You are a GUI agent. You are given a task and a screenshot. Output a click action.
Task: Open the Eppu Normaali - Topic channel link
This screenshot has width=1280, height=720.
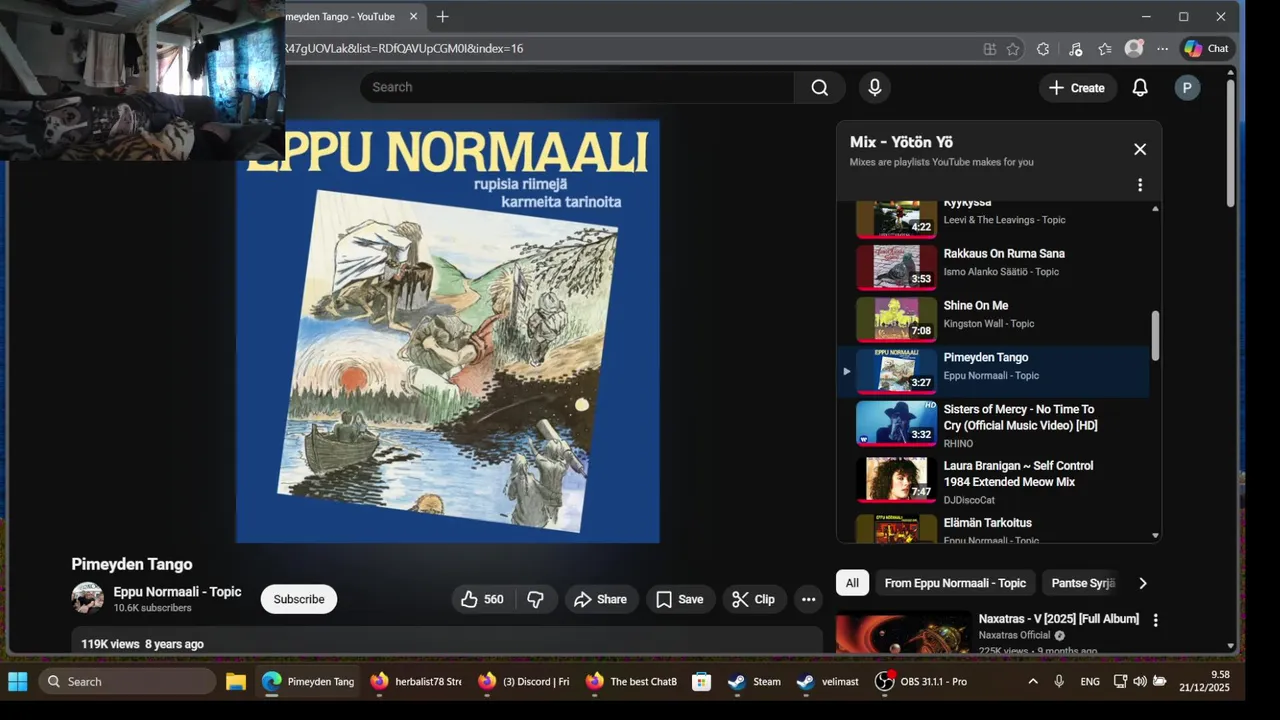pos(177,592)
